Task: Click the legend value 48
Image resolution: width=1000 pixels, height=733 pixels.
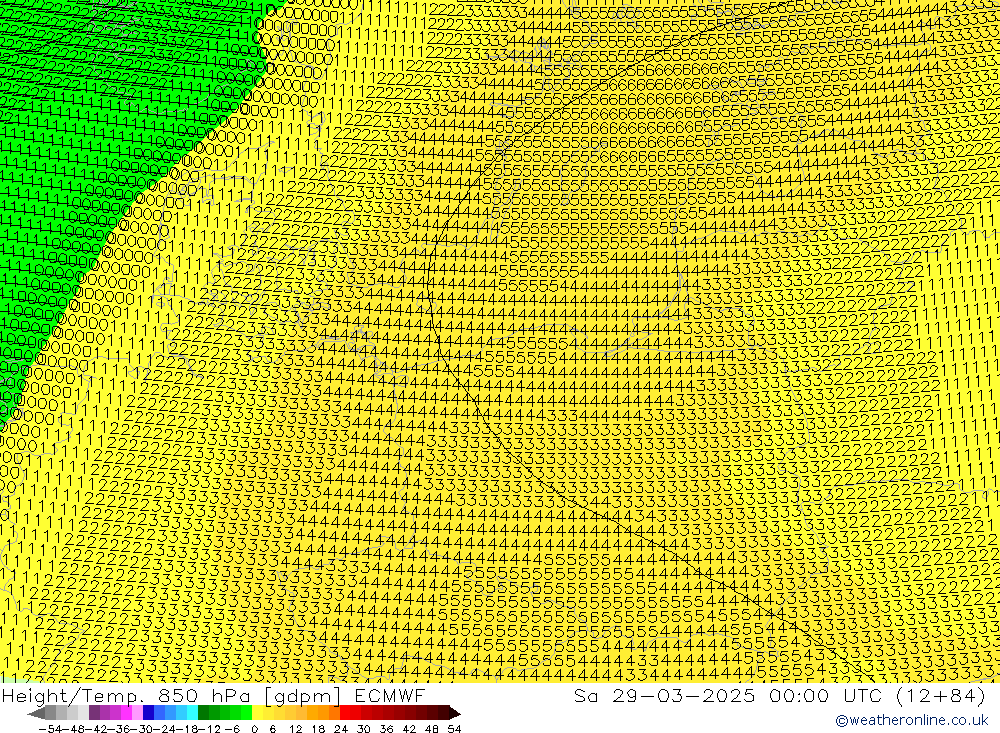Action: coord(432,729)
